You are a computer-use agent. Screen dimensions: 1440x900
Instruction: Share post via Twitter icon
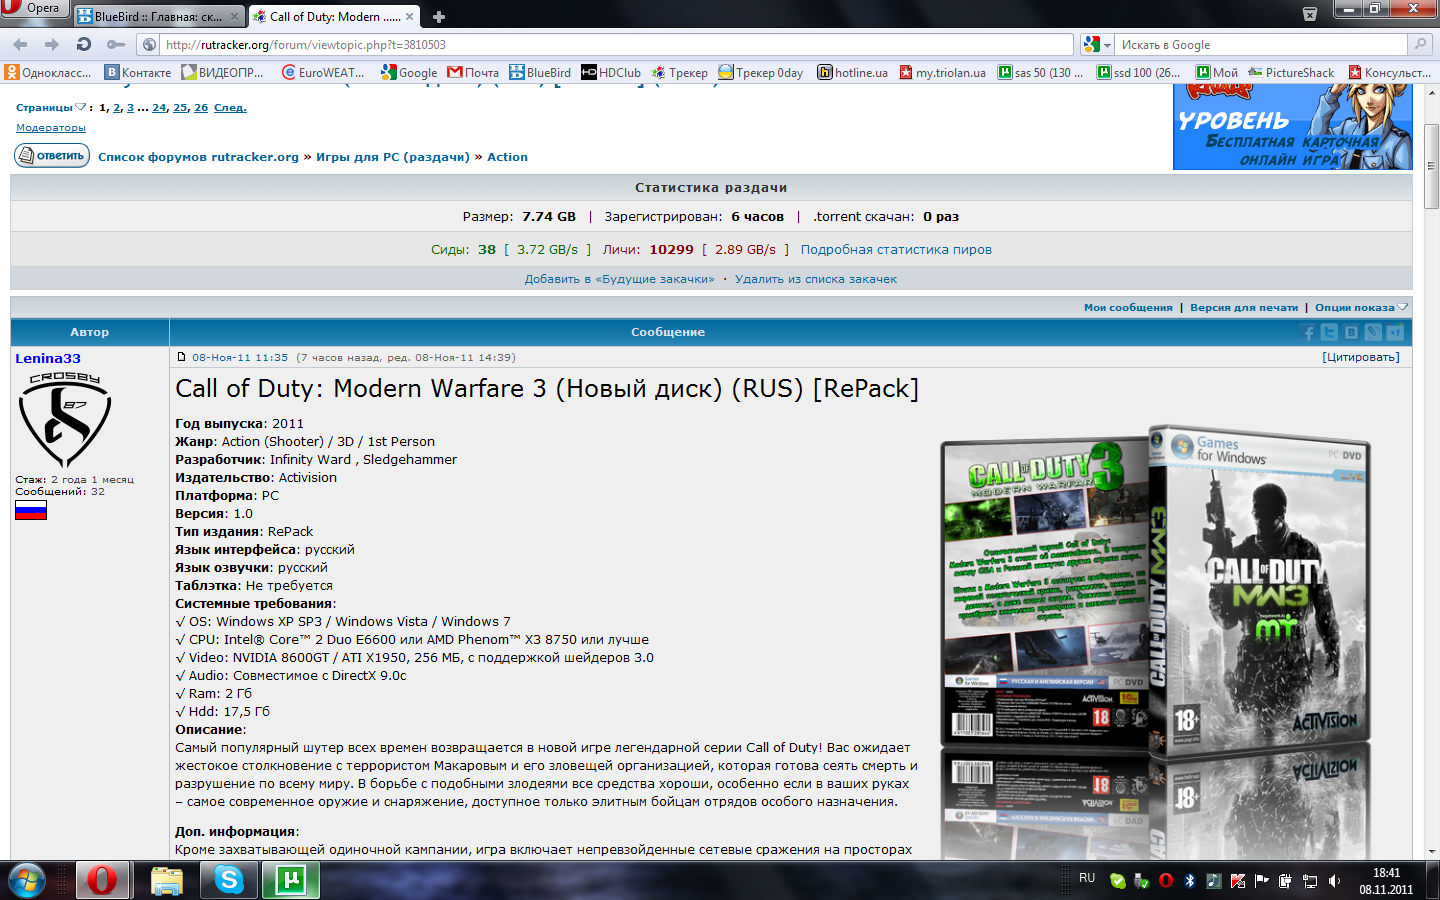(1329, 332)
